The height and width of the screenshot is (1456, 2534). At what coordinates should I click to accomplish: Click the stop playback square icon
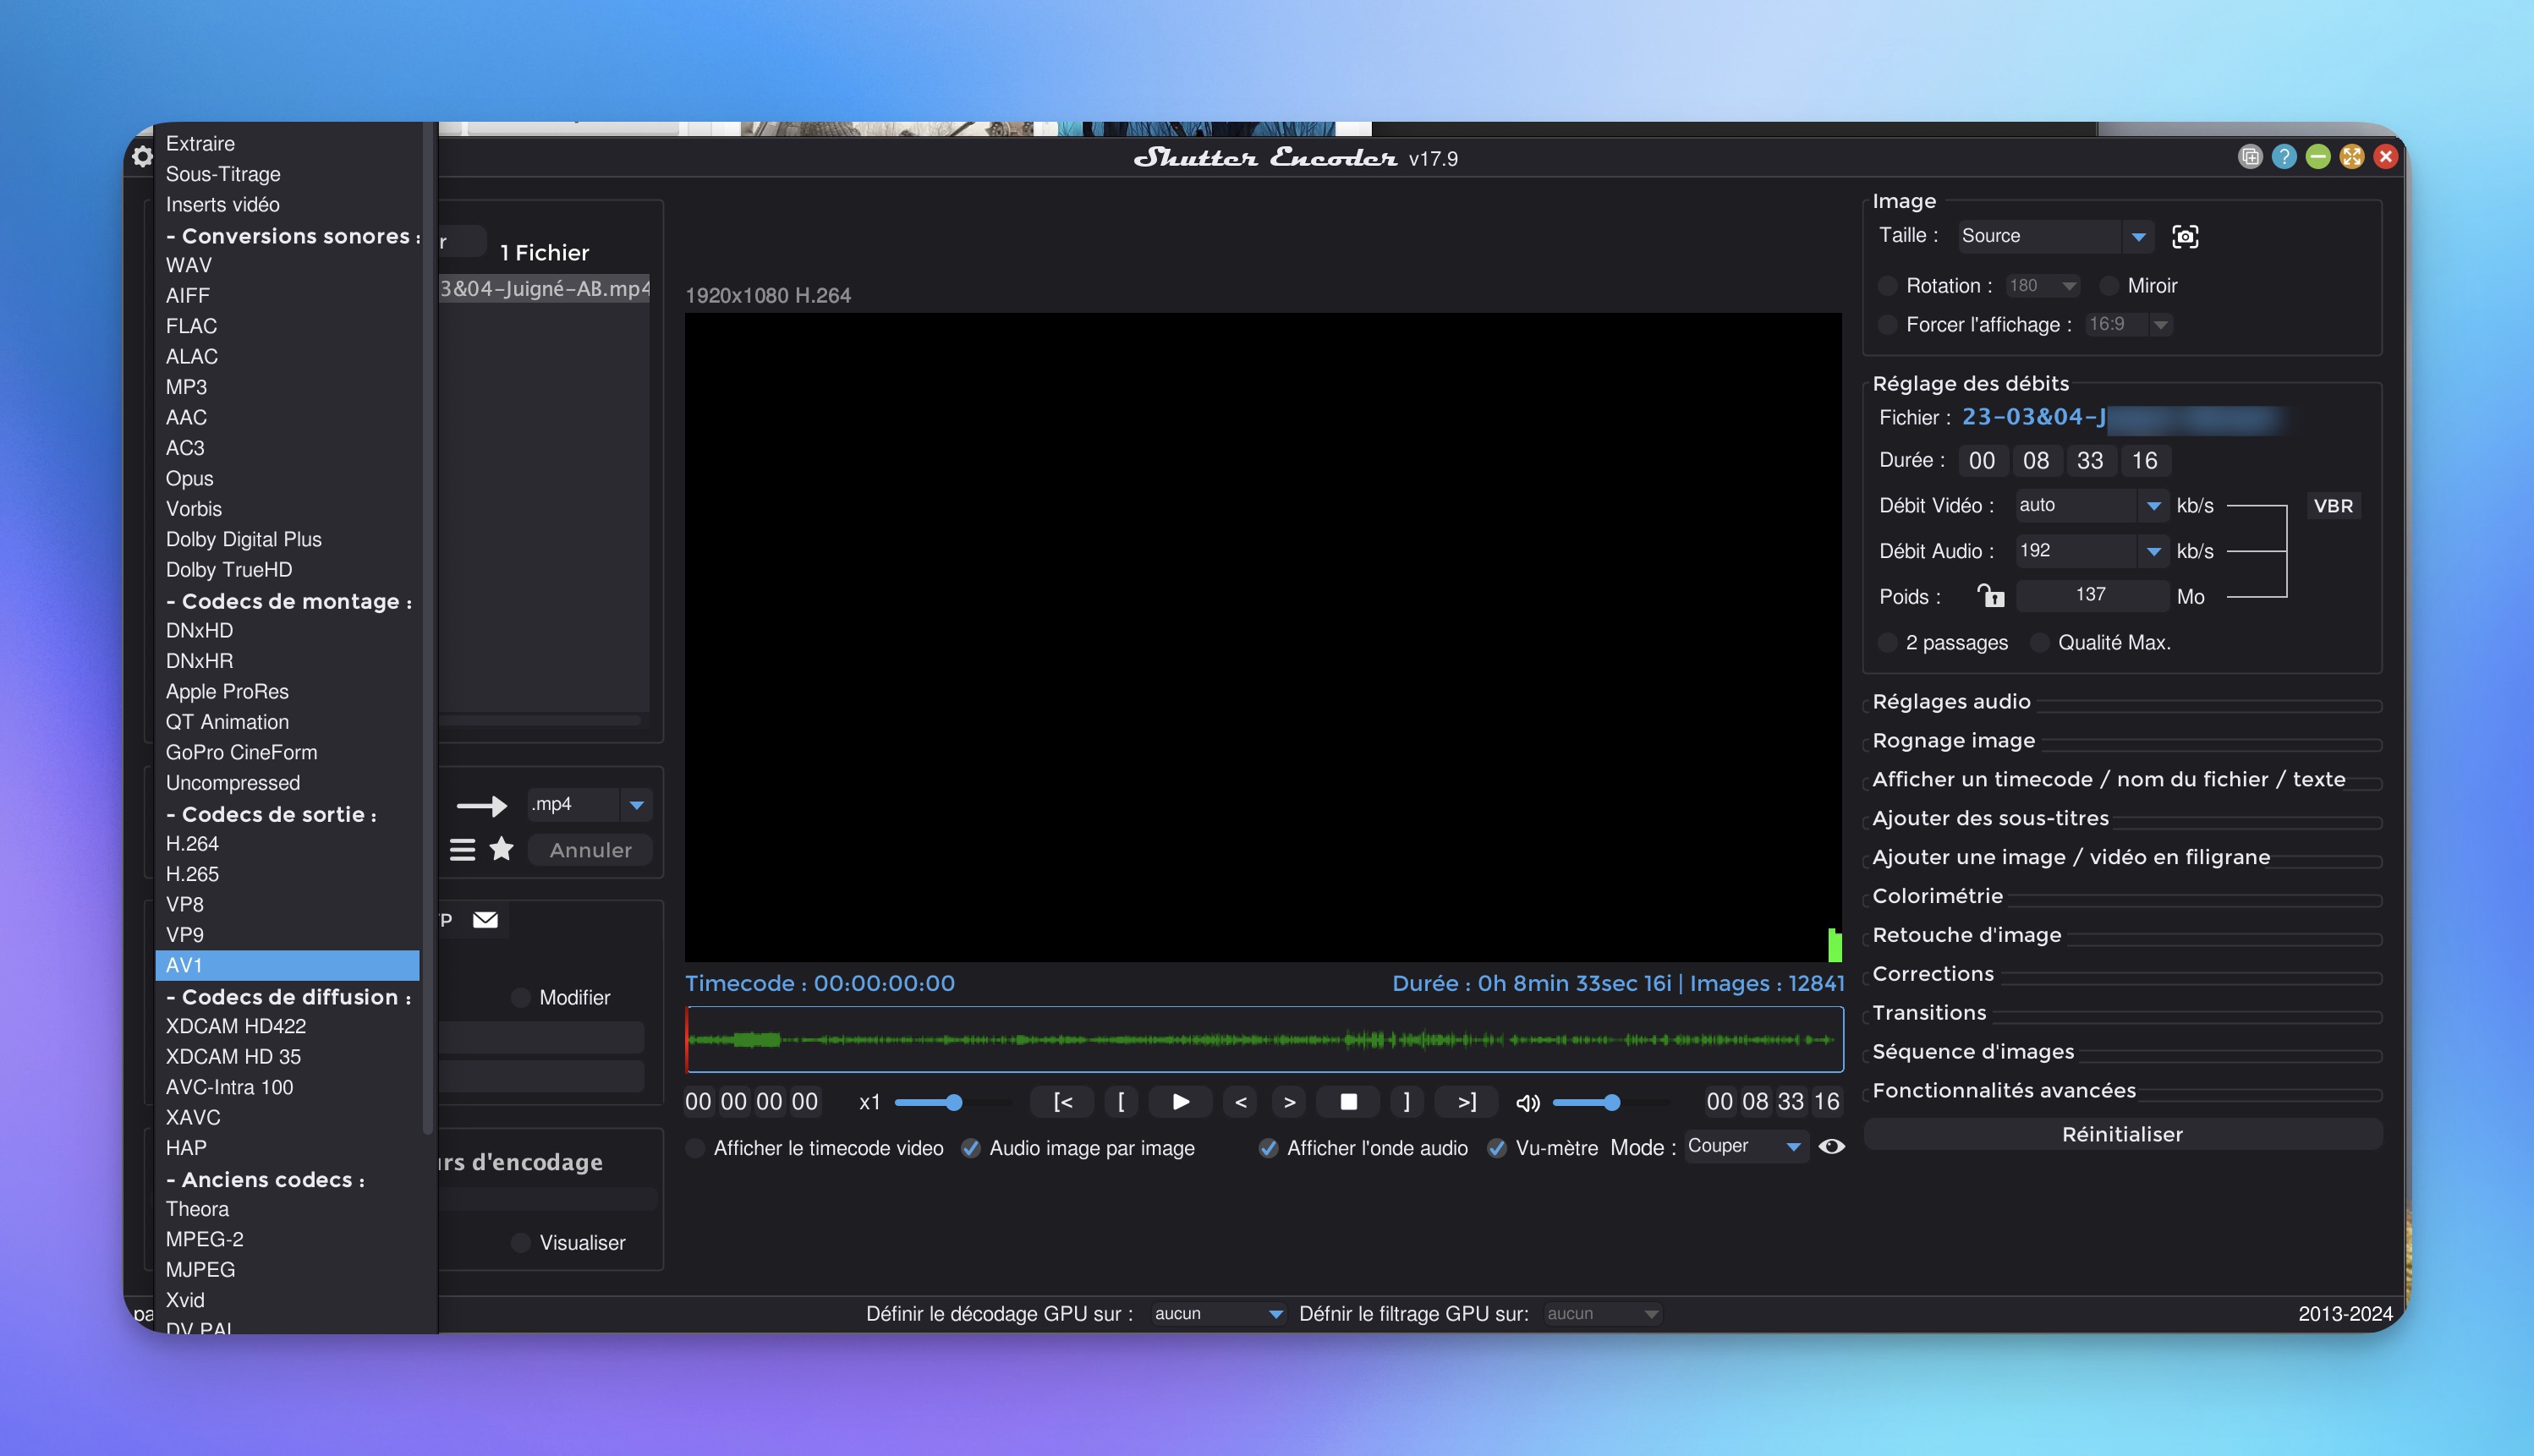(1348, 1101)
